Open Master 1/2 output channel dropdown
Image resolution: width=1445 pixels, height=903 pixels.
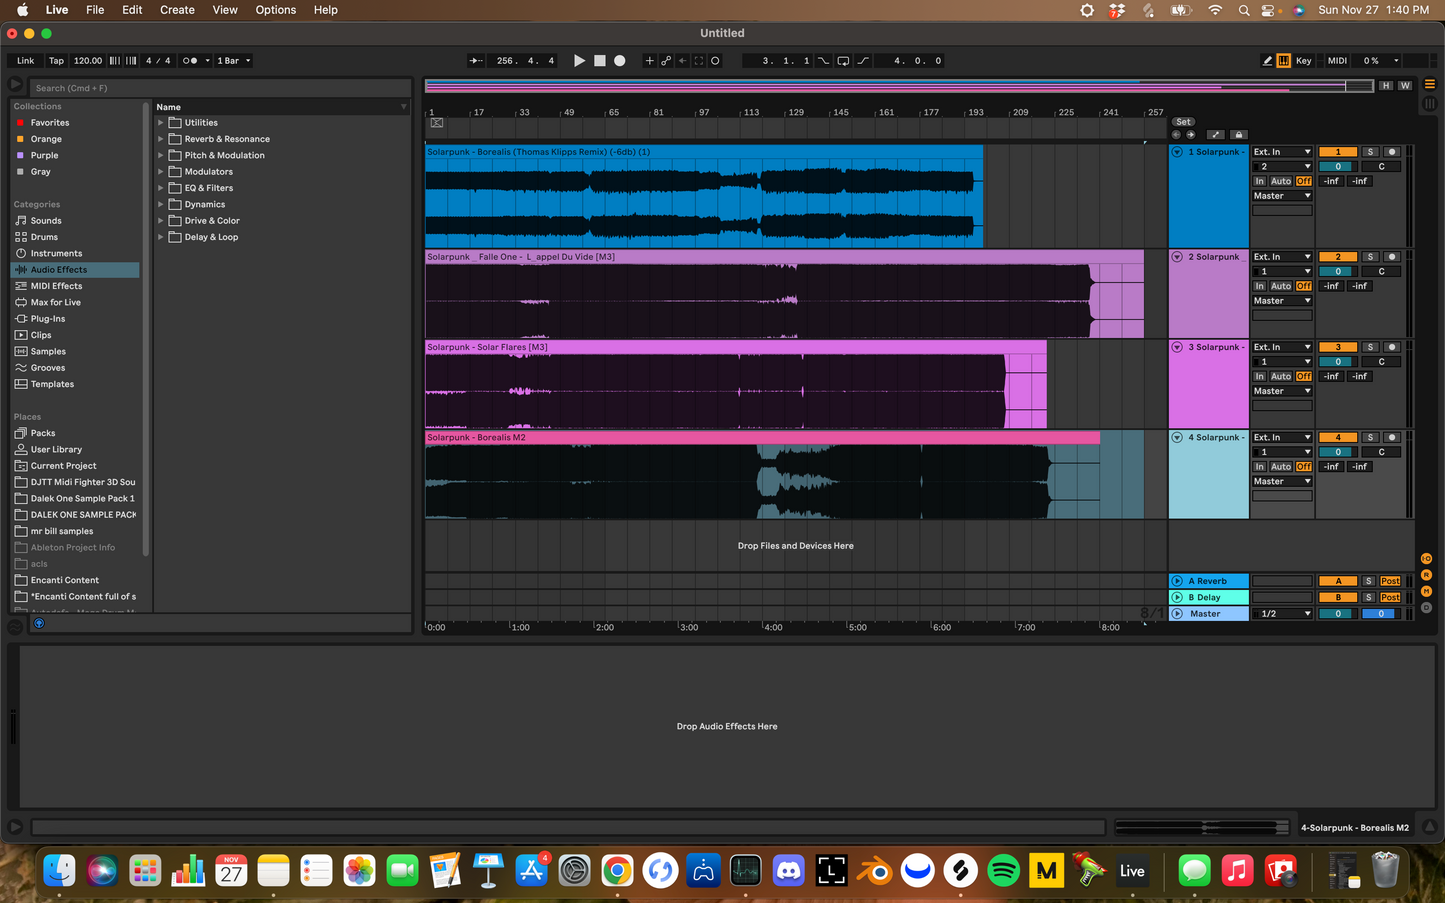pyautogui.click(x=1282, y=614)
